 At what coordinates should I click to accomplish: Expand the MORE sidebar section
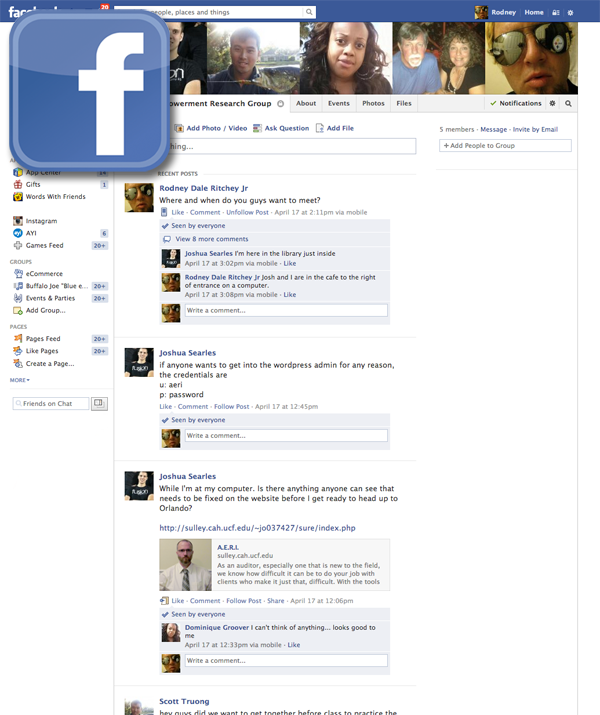coord(20,380)
